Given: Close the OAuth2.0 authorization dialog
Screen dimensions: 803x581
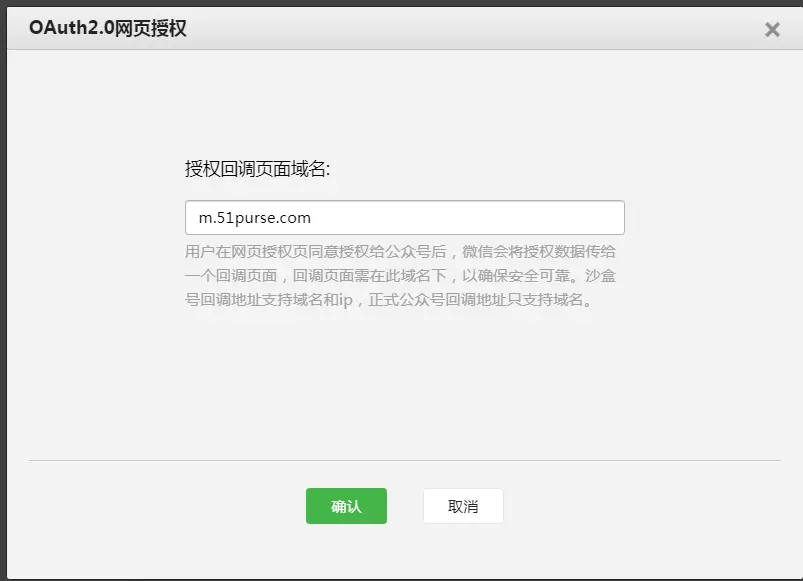Looking at the screenshot, I should (x=772, y=30).
